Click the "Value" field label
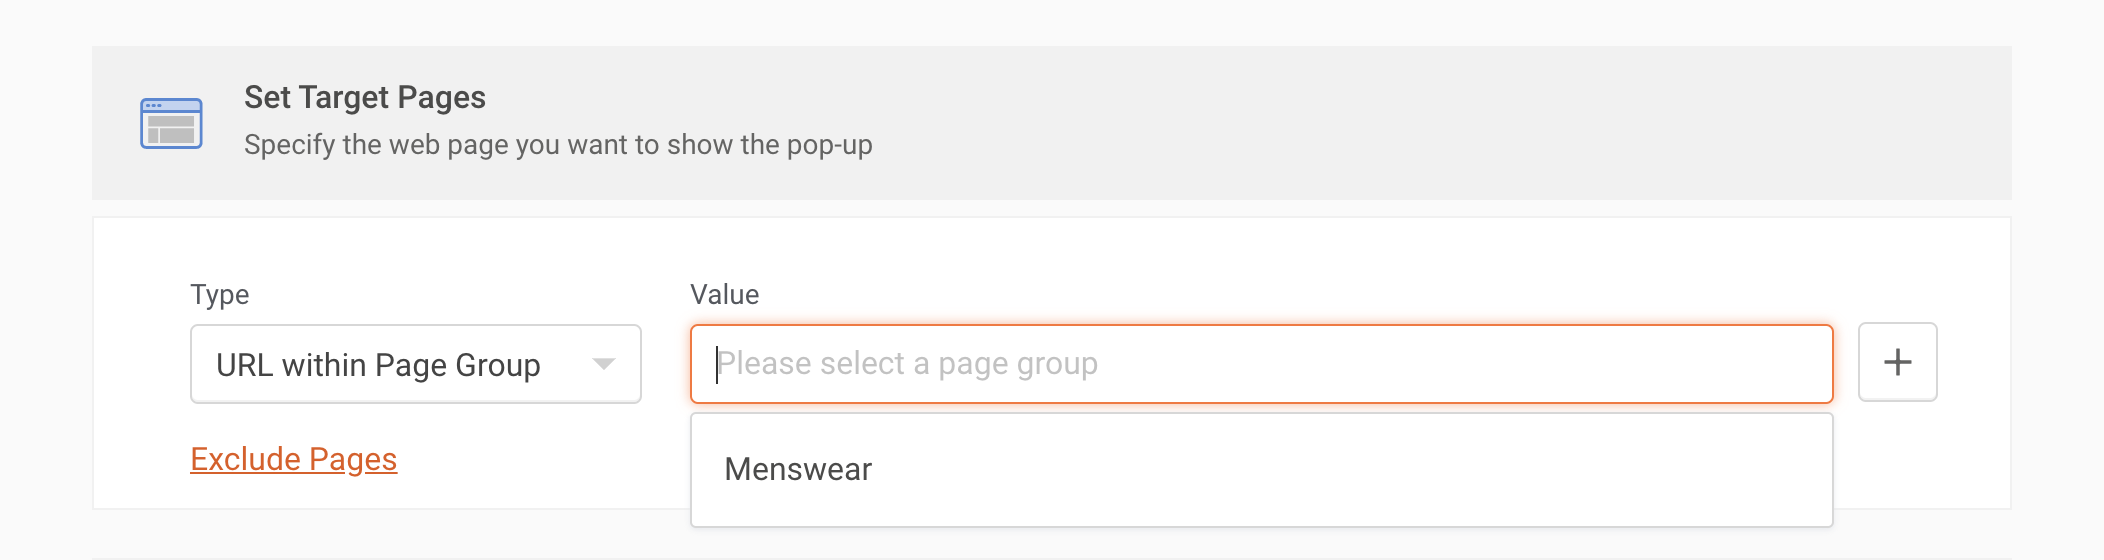The image size is (2104, 560). [724, 295]
